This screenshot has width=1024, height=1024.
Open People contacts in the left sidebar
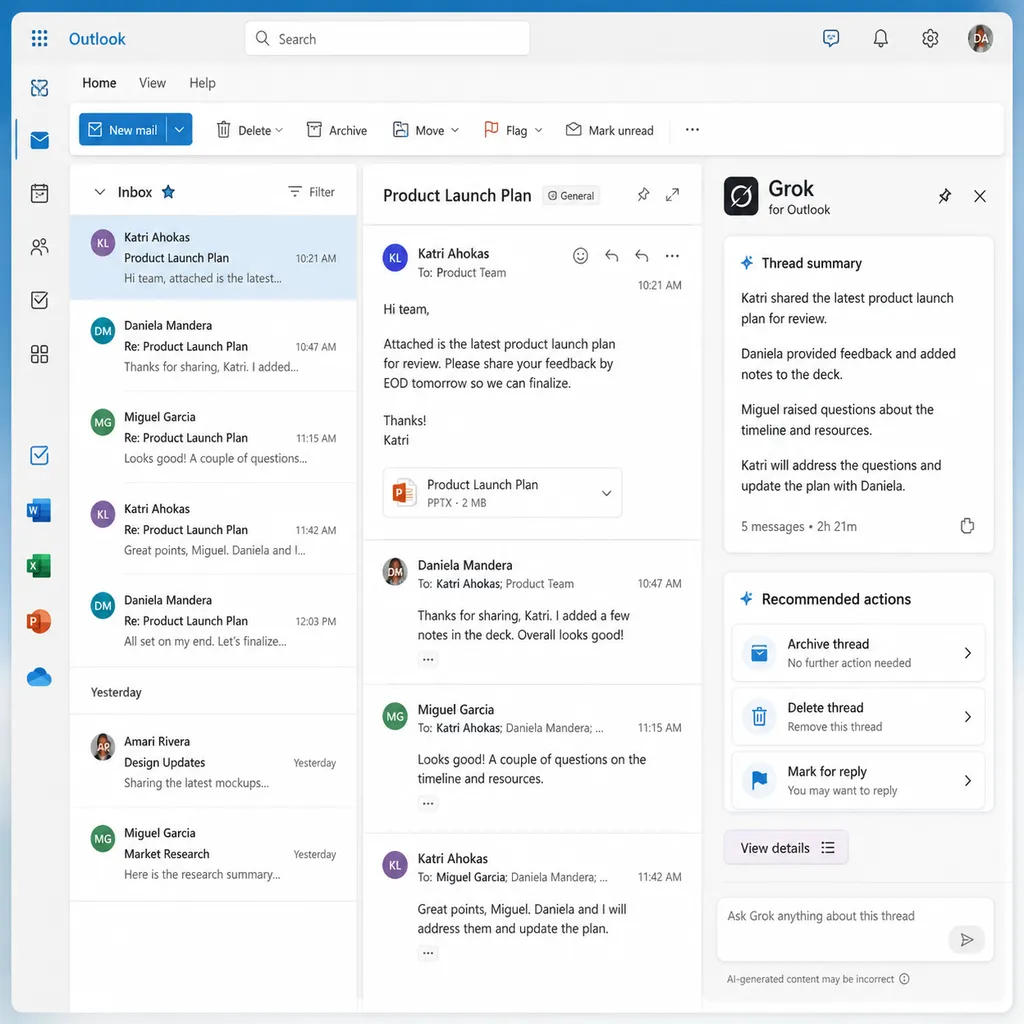tap(39, 247)
